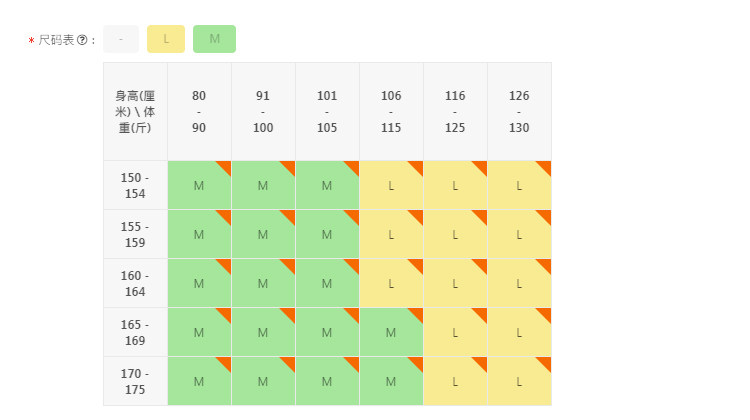Select the yellow L size swatch
Image resolution: width=750 pixels, height=420 pixels.
(166, 39)
